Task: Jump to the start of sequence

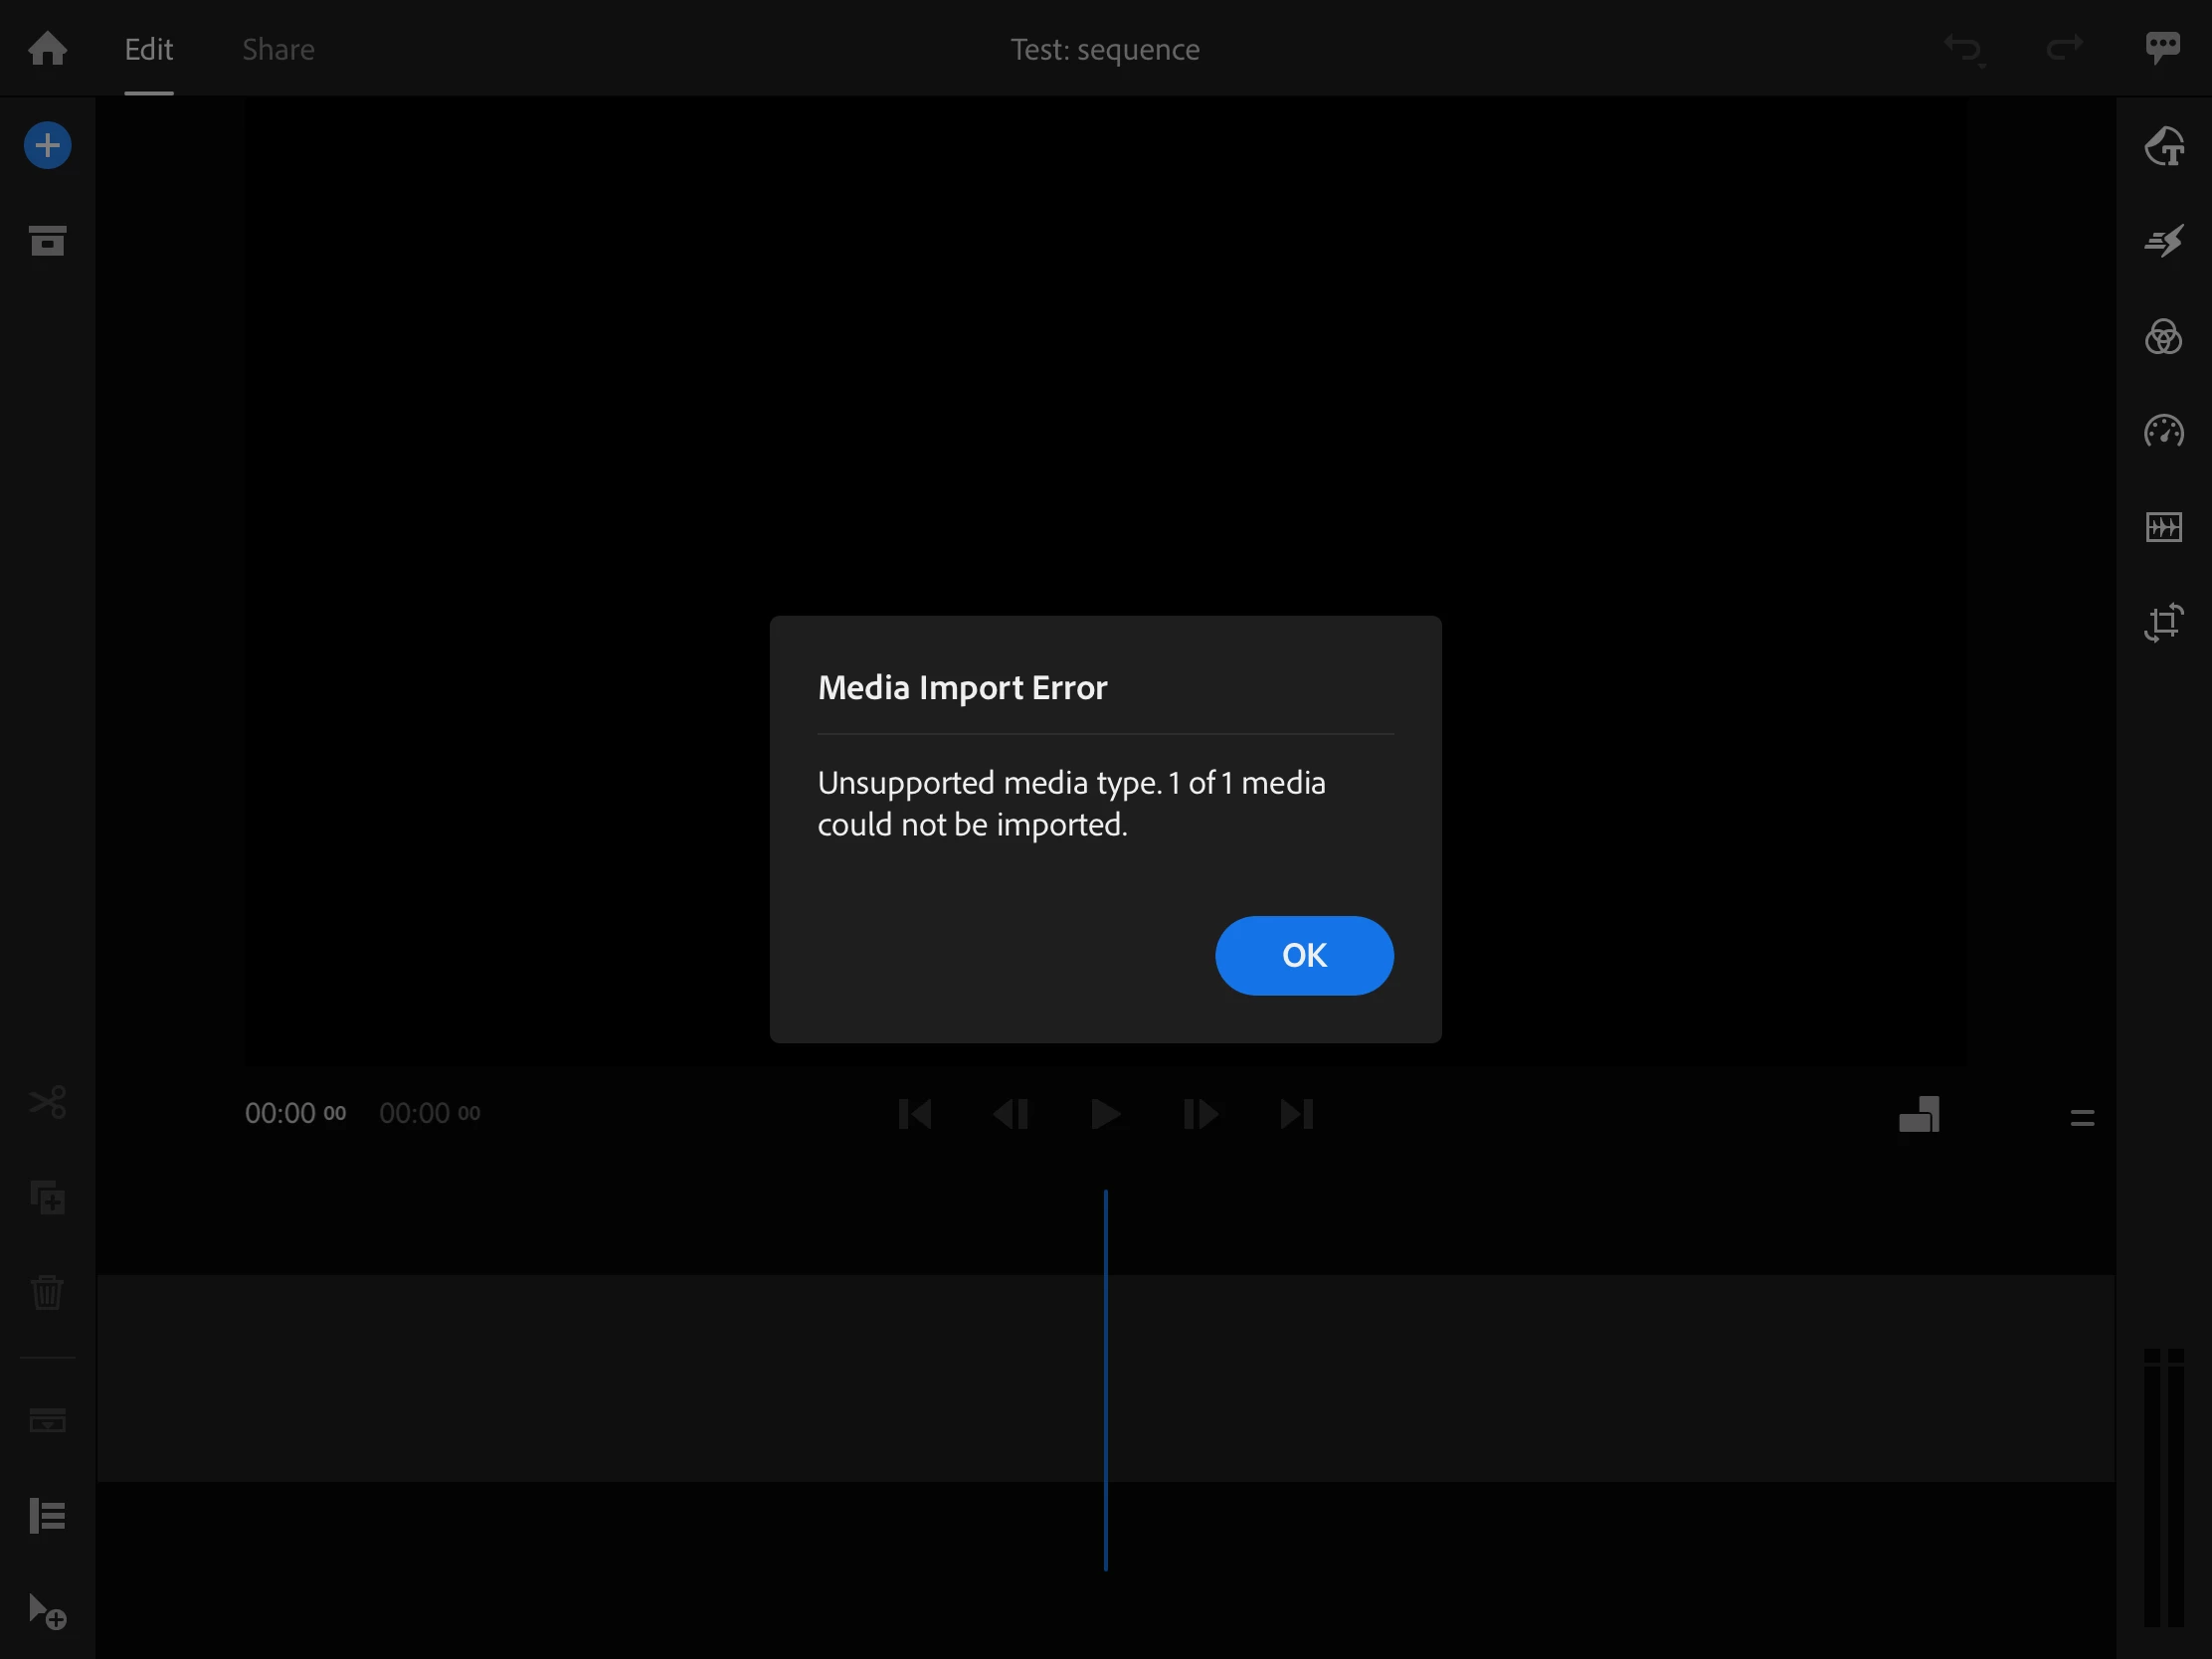Action: 914,1113
